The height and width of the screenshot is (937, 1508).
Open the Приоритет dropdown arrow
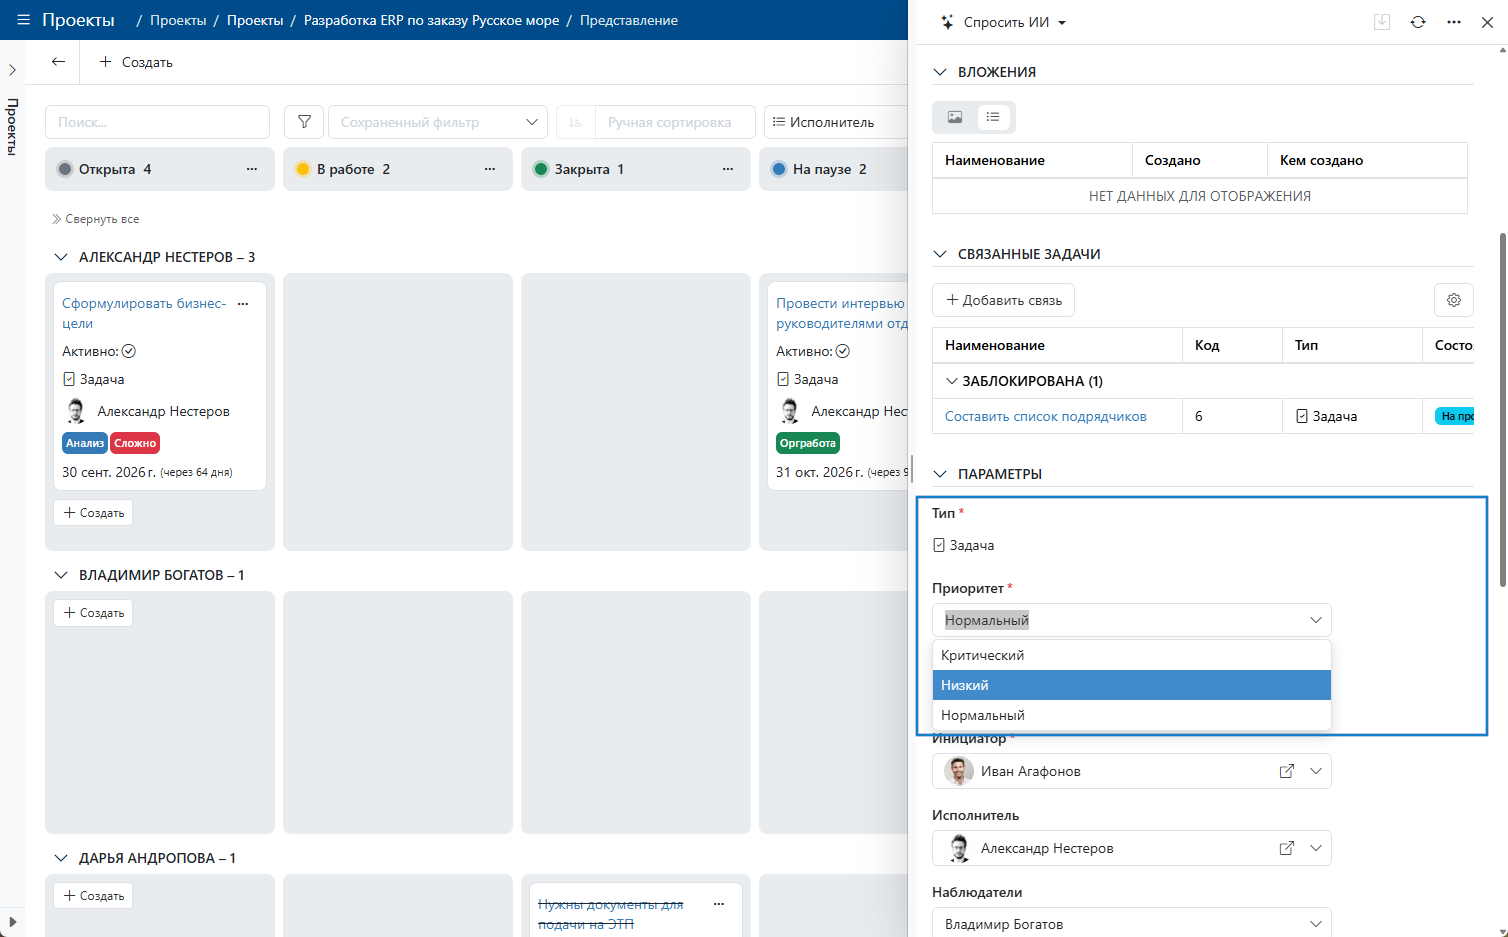tap(1316, 620)
